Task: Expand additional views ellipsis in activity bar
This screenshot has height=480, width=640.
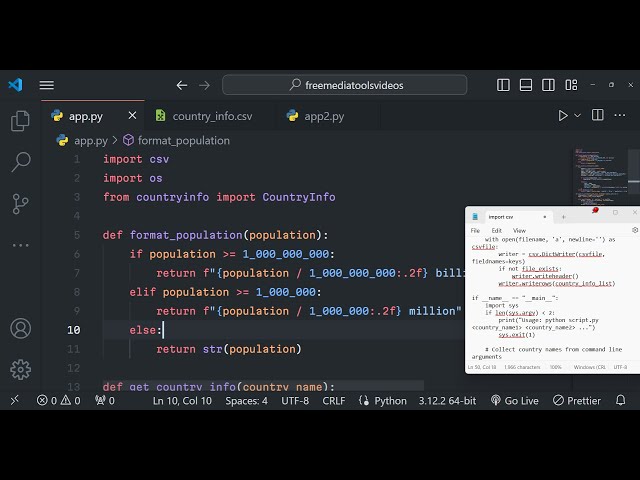Action: (20, 245)
